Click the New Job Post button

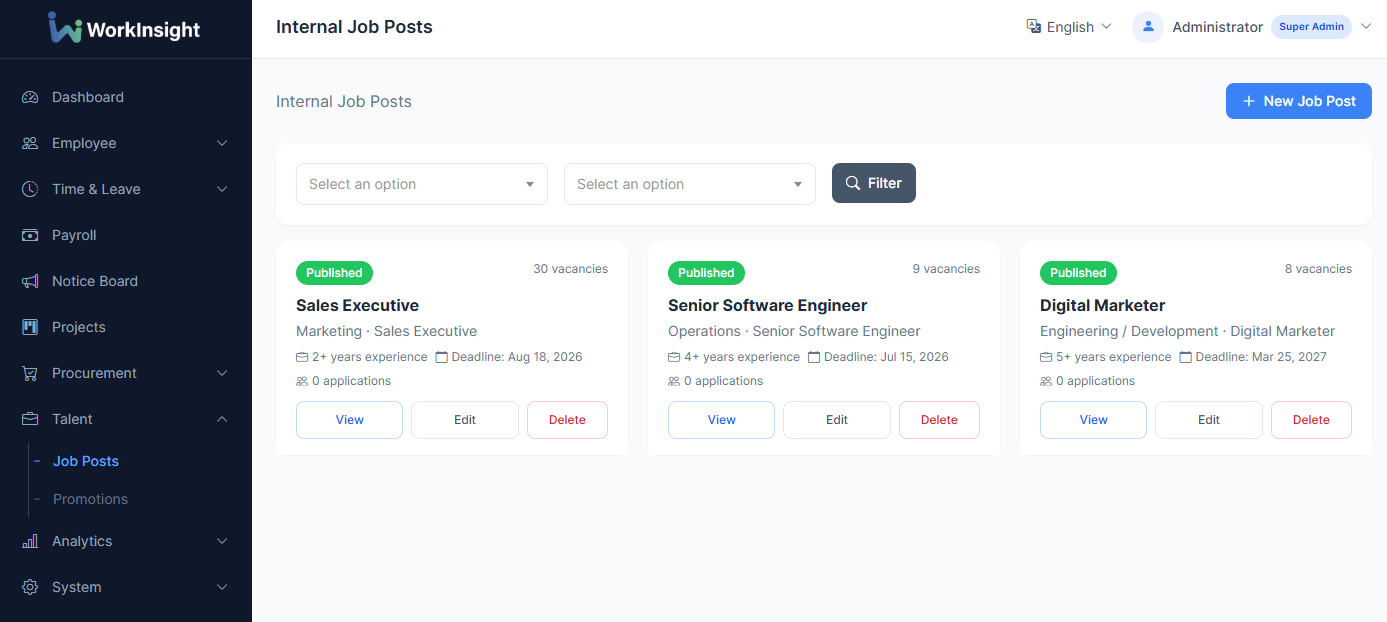point(1298,101)
